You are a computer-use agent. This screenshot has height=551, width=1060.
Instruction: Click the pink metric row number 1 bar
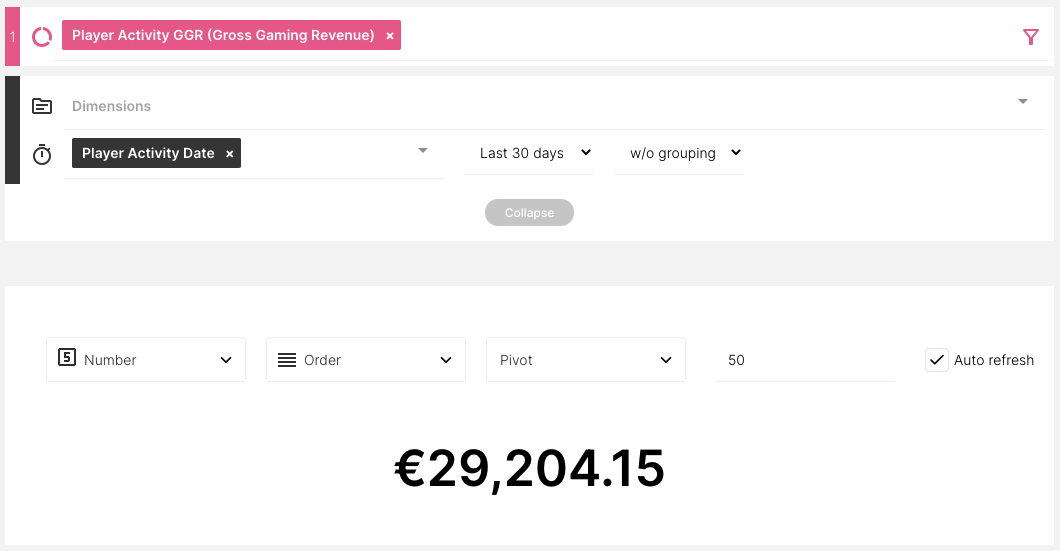[12, 37]
